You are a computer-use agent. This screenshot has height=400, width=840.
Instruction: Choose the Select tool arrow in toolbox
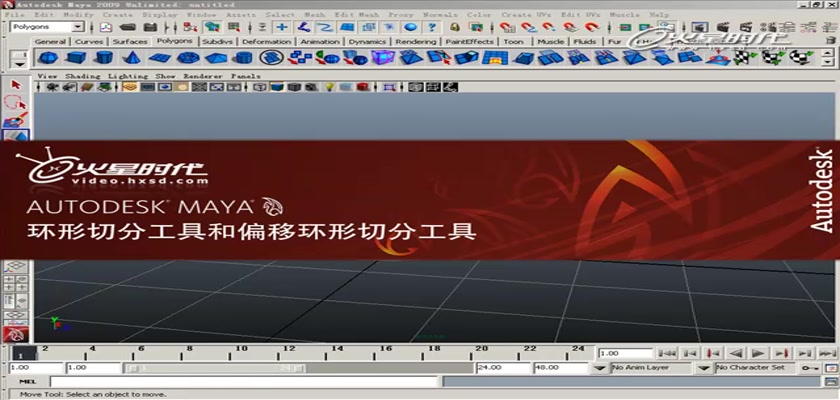16,84
